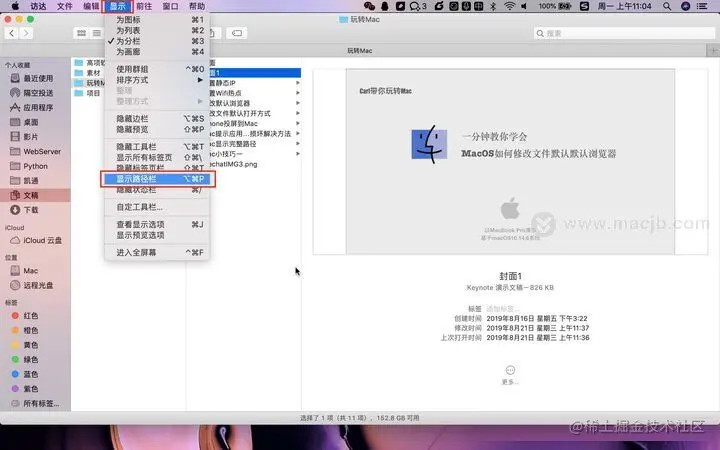Click the QQ penguin icon in menu bar

(x=385, y=6)
